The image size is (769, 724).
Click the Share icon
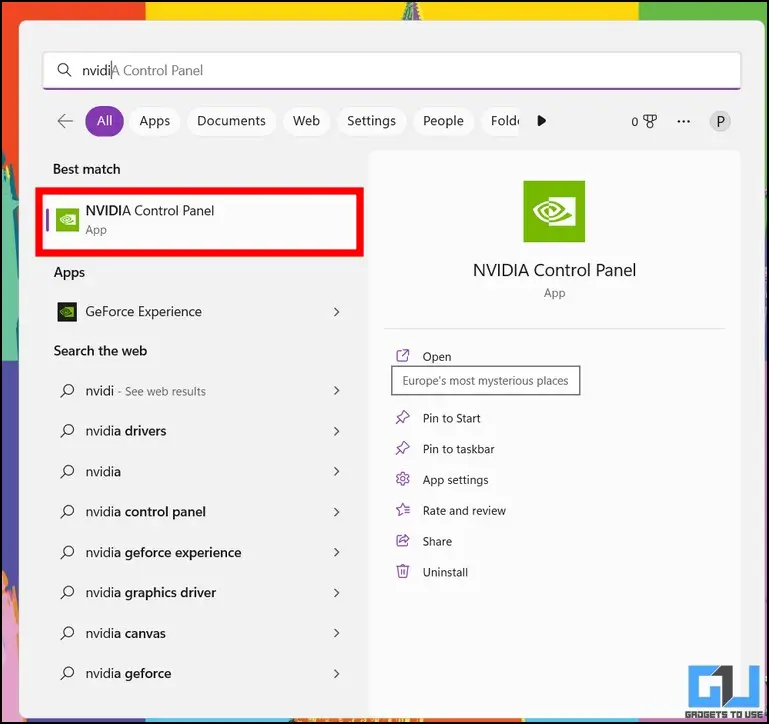403,541
